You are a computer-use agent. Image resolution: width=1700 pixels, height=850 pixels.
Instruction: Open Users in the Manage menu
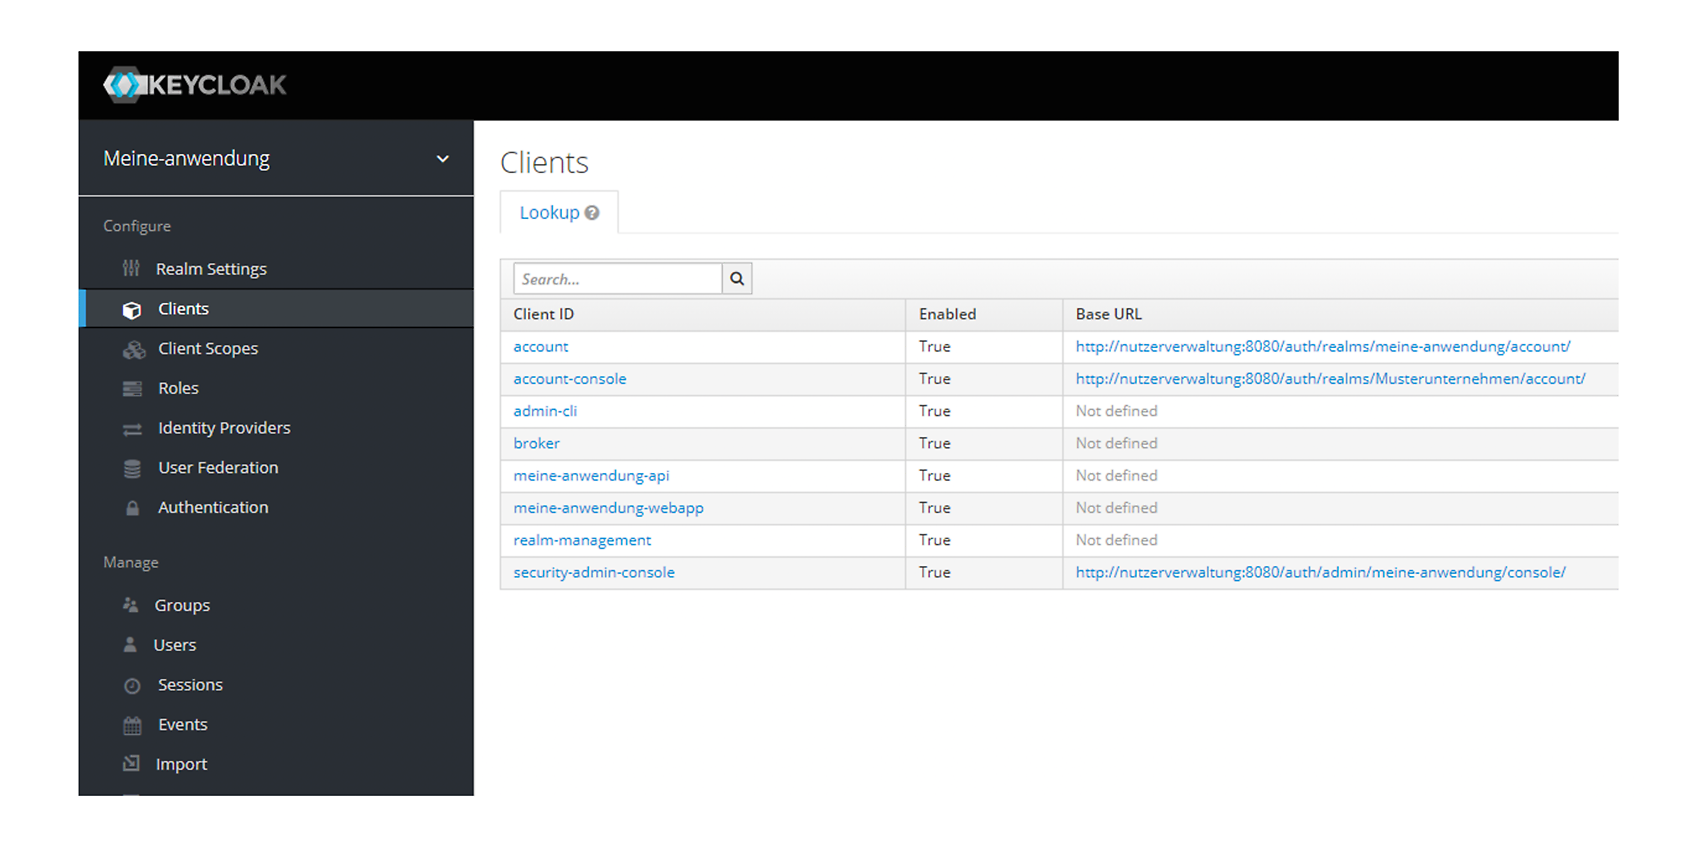coord(175,645)
